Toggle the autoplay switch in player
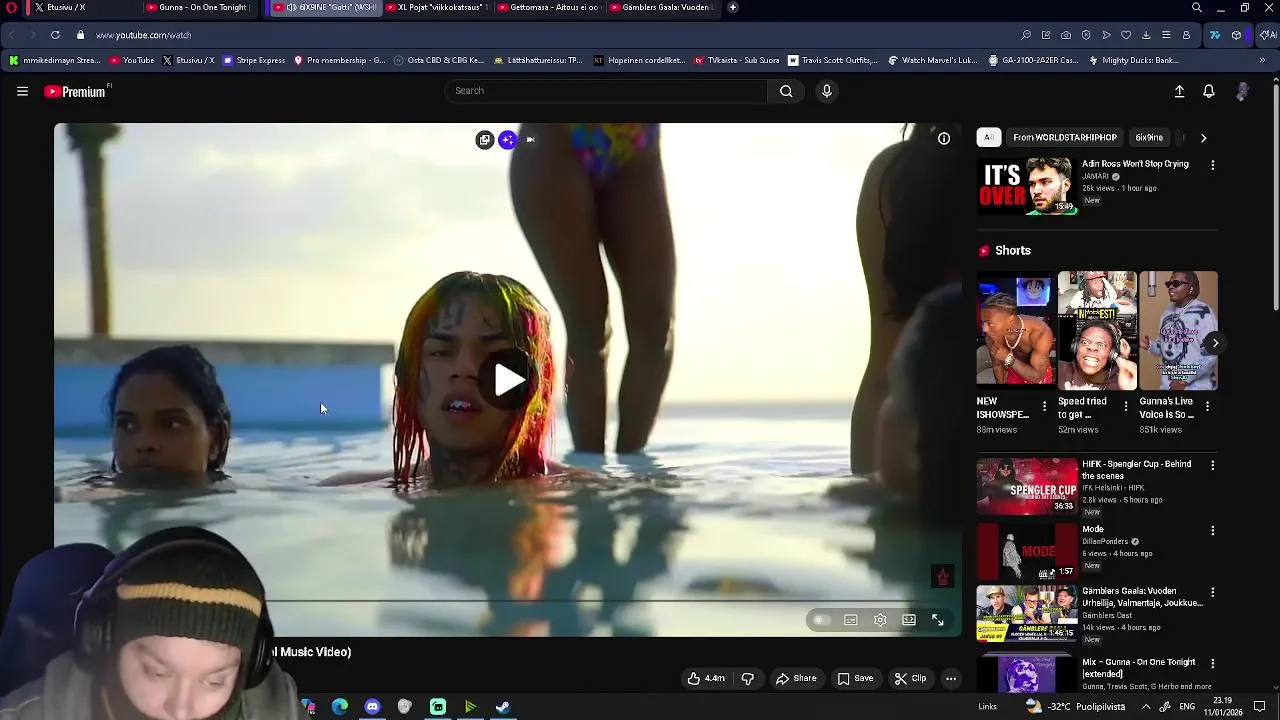The height and width of the screenshot is (720, 1280). tap(821, 620)
